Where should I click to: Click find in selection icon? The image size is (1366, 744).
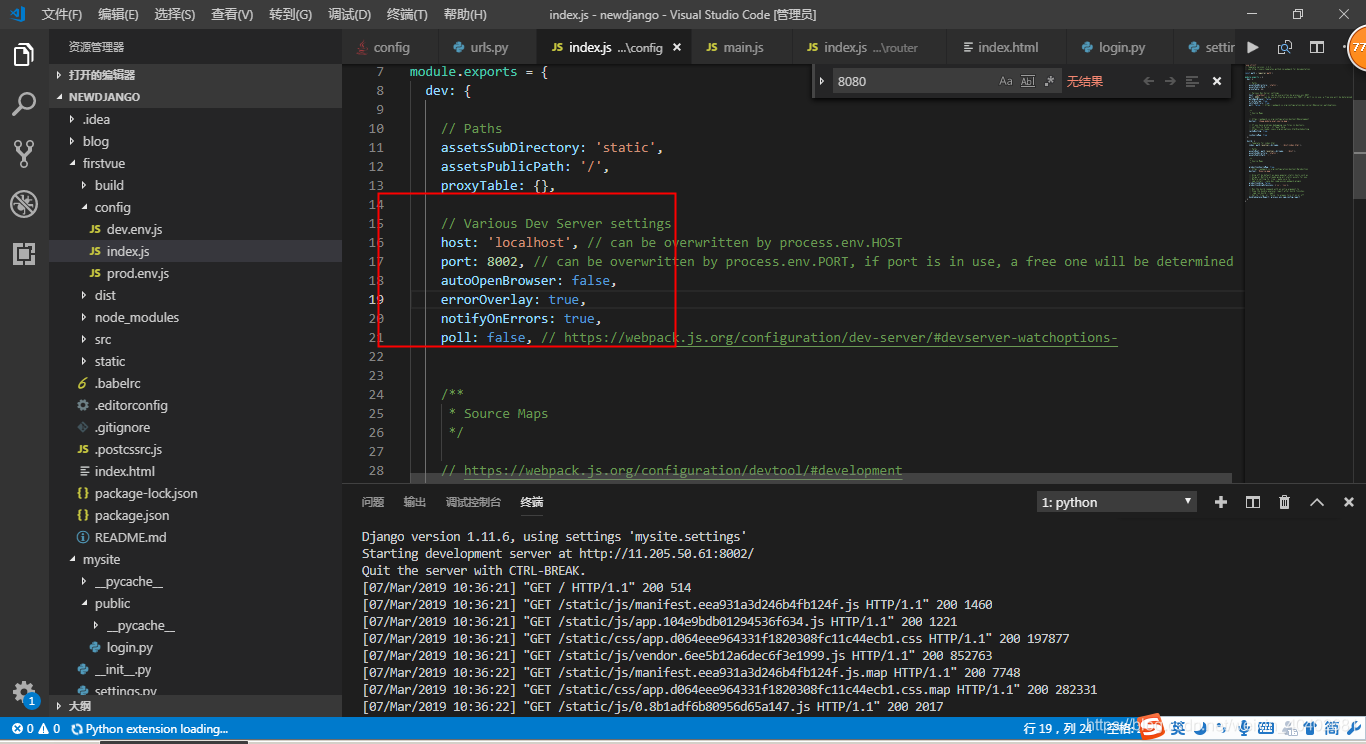1192,81
